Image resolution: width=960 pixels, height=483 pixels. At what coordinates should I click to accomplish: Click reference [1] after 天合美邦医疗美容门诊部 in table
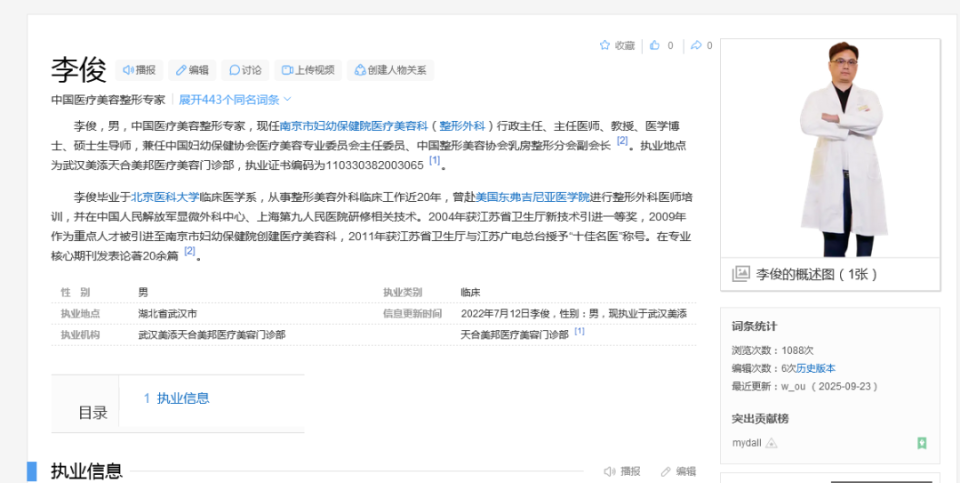click(x=579, y=331)
